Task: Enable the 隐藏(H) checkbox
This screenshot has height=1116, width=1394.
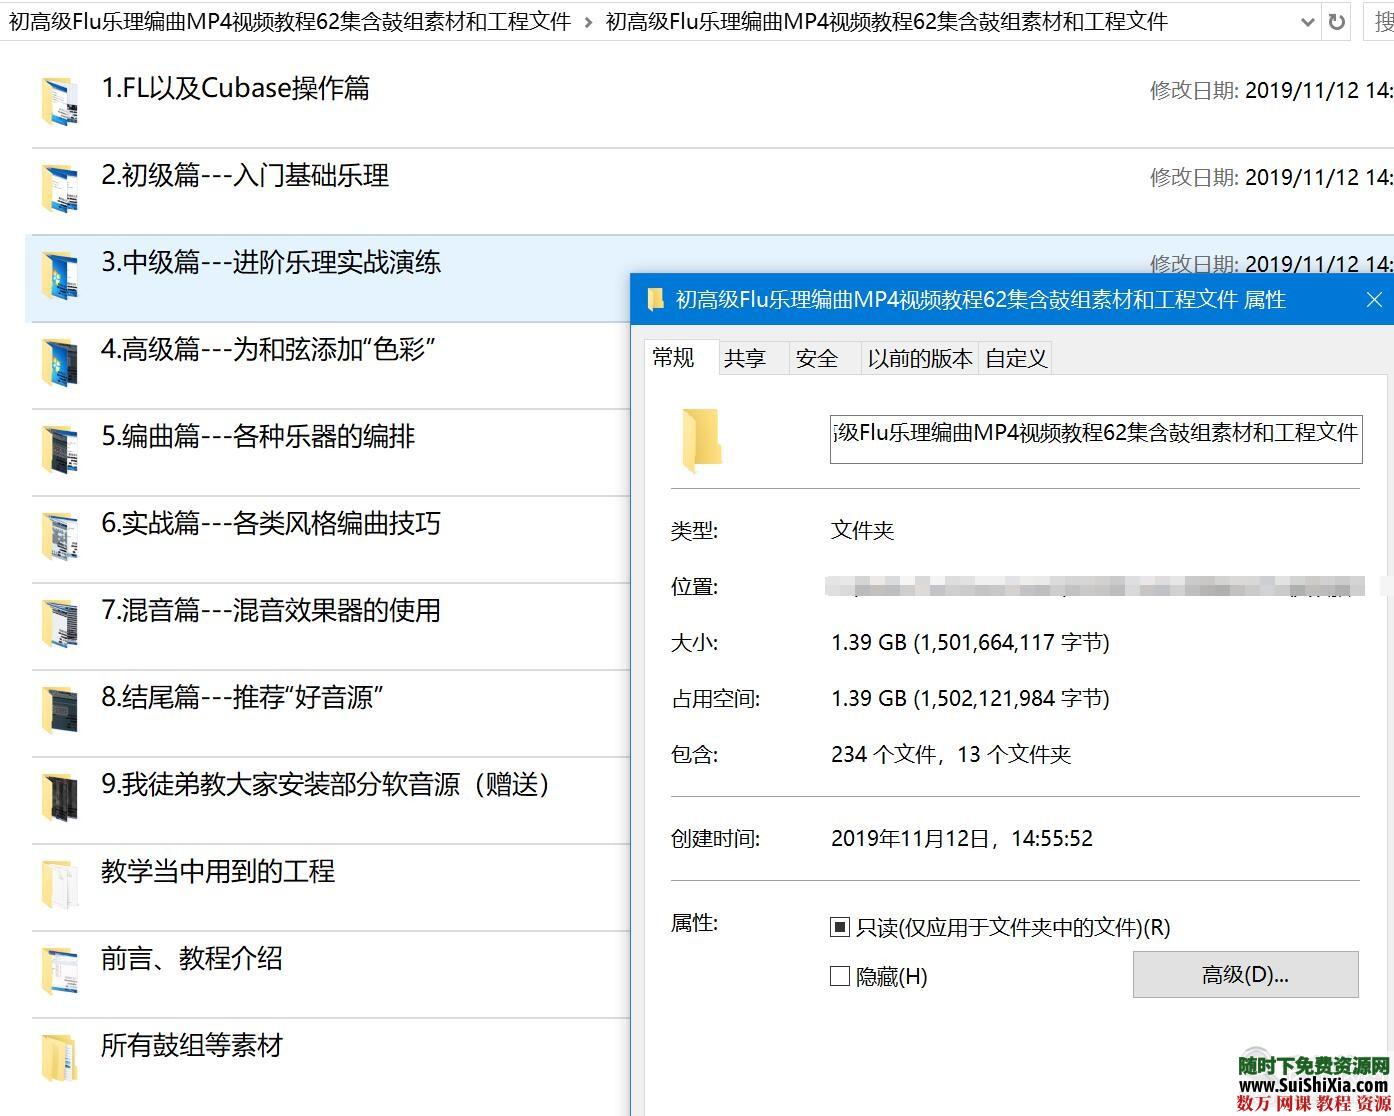Action: coord(840,976)
